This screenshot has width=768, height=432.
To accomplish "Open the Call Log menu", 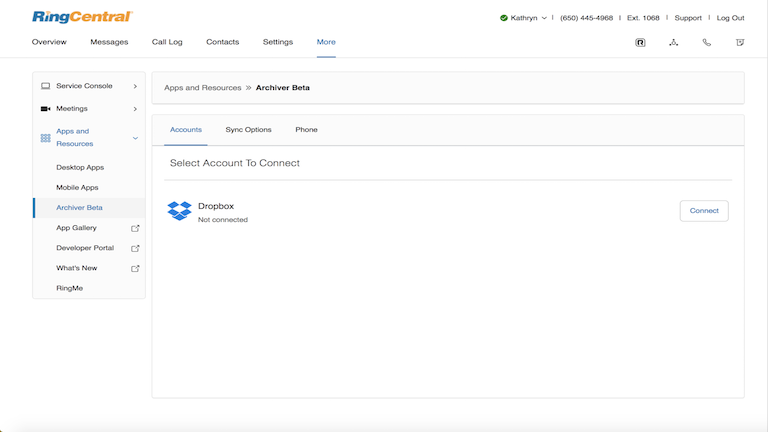I will click(x=167, y=42).
